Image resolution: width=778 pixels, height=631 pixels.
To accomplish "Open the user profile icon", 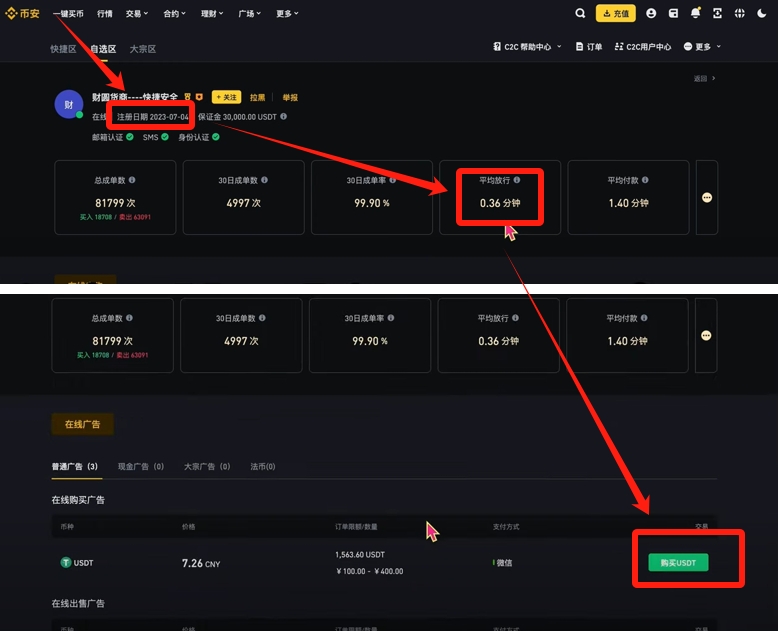I will click(x=651, y=13).
